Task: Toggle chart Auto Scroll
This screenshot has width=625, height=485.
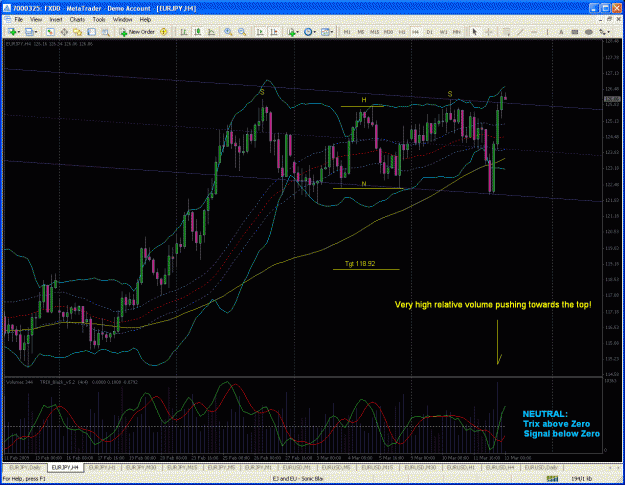Action: coord(260,32)
